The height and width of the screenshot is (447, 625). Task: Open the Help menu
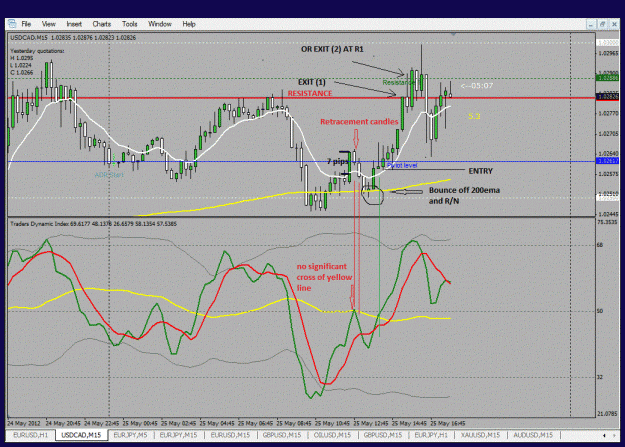point(189,24)
